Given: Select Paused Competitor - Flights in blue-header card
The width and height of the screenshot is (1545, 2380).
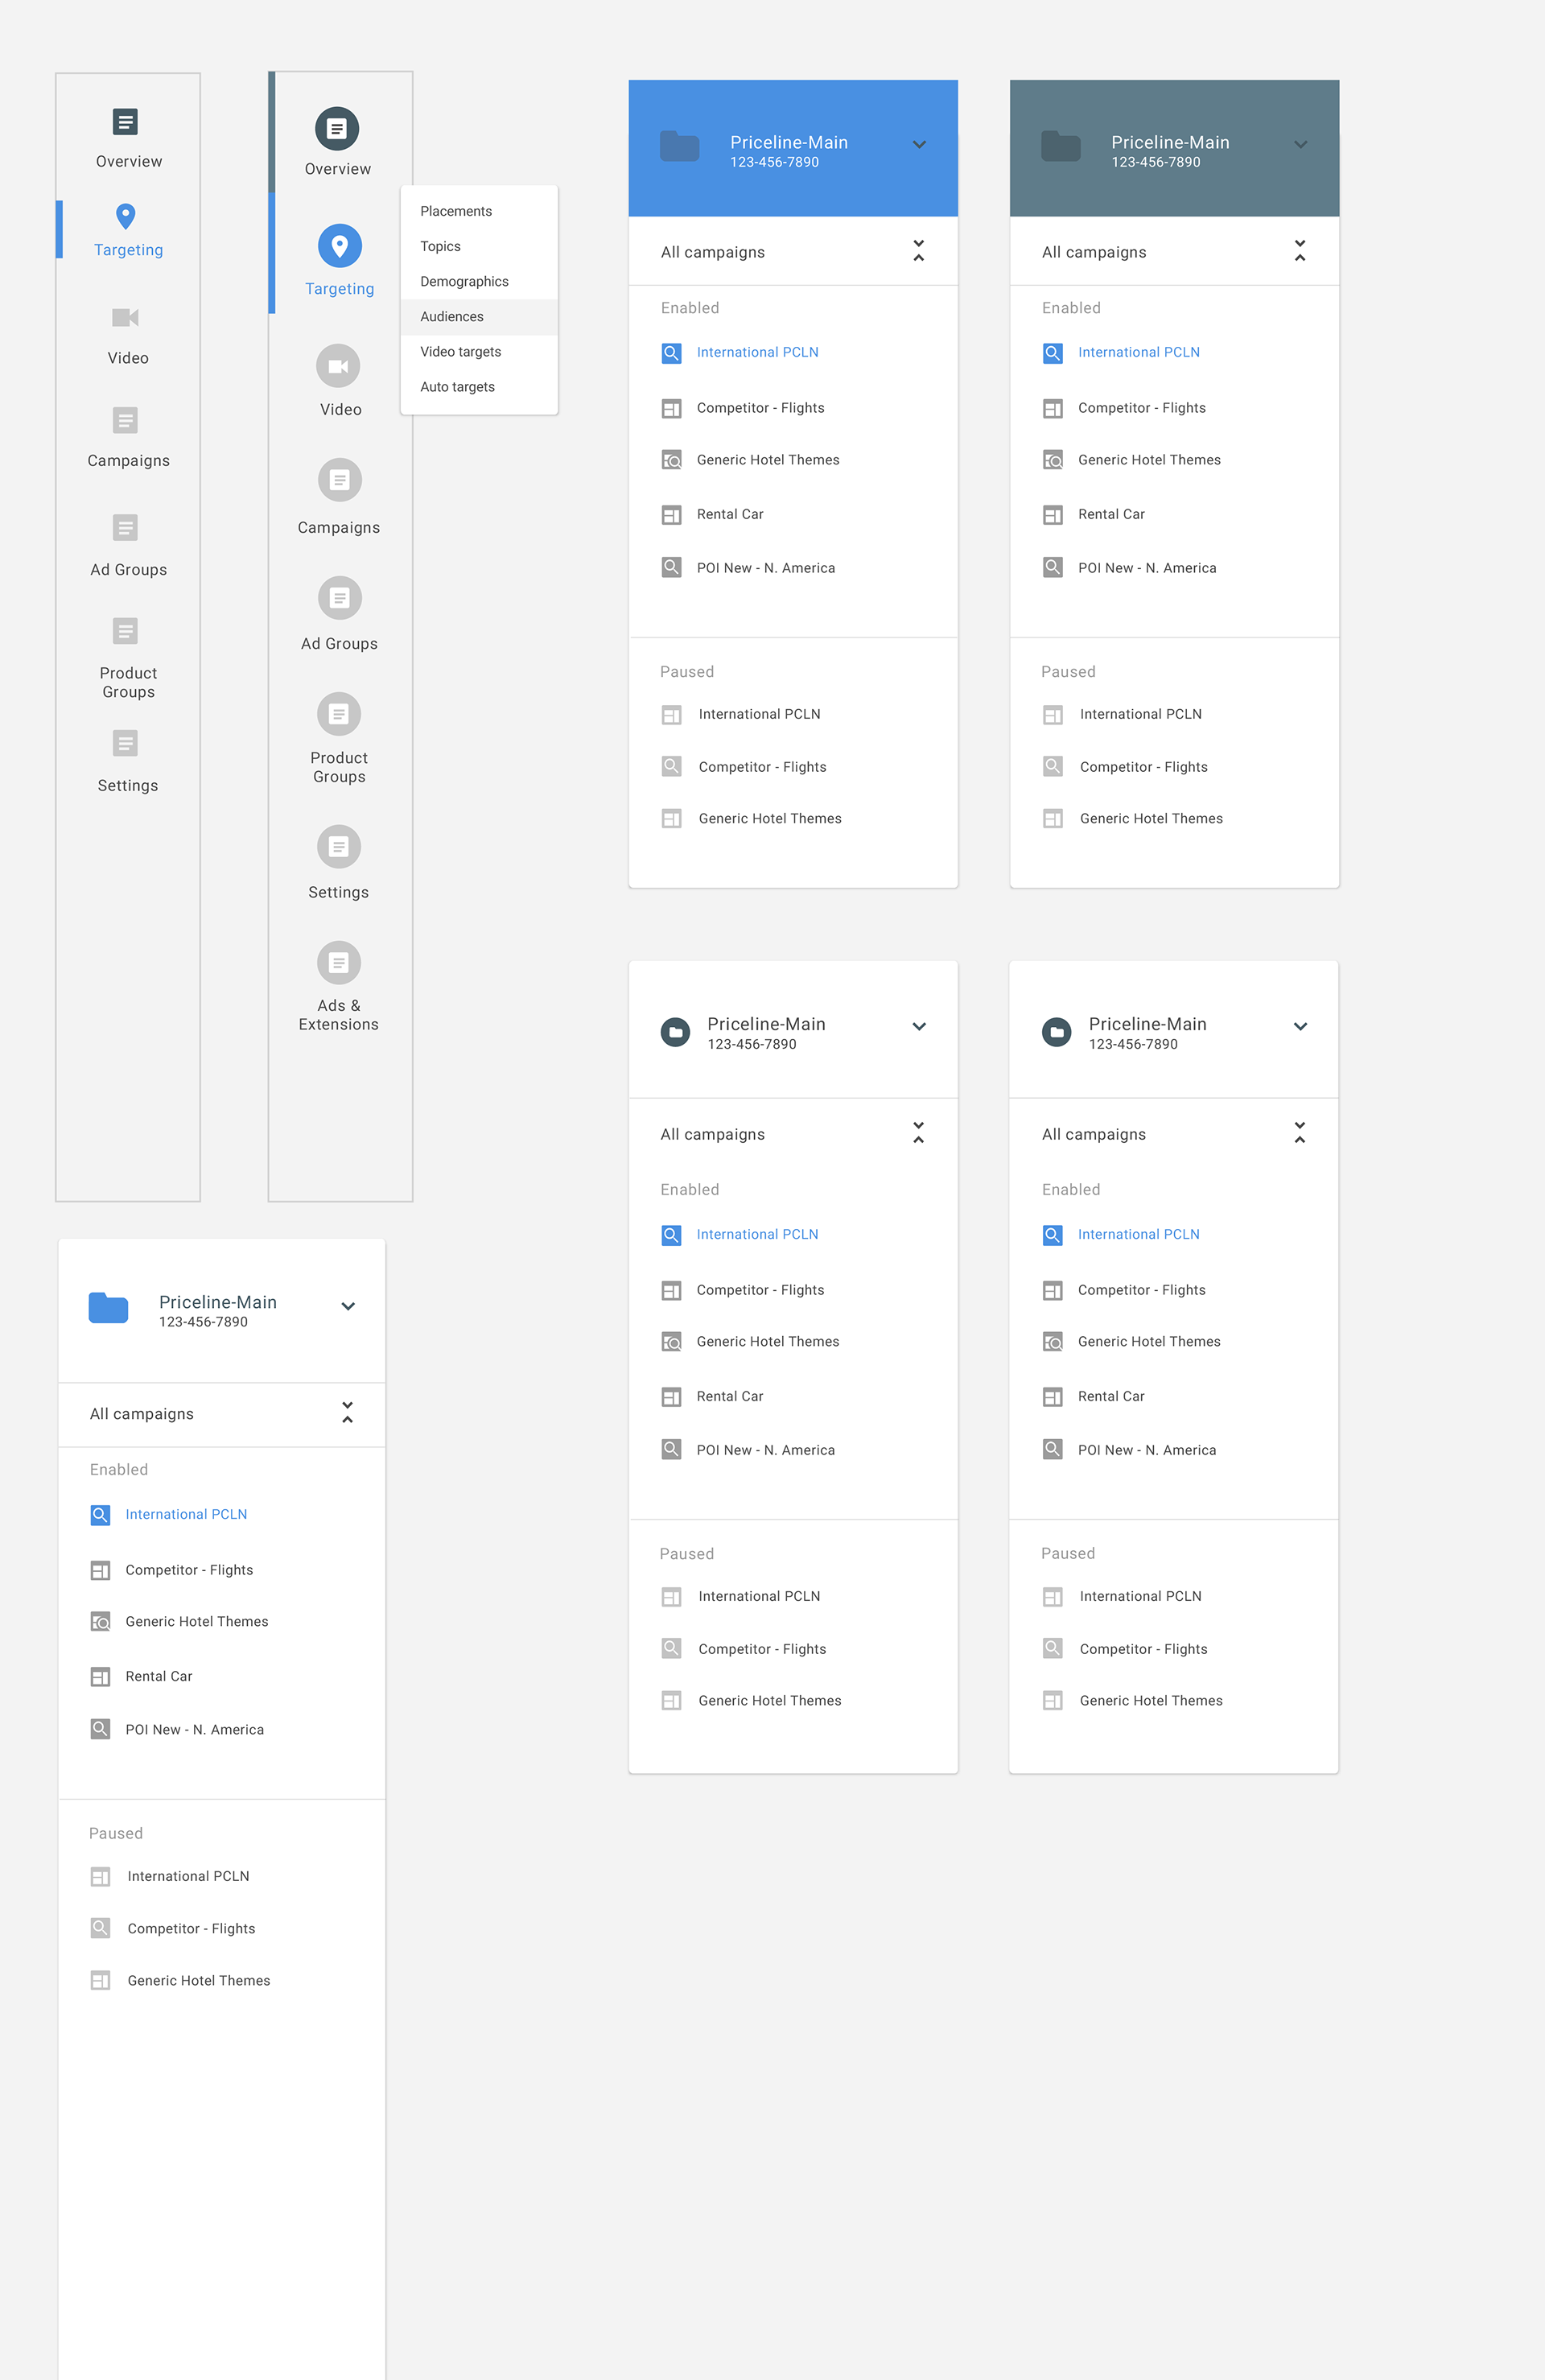Looking at the screenshot, I should [x=762, y=767].
